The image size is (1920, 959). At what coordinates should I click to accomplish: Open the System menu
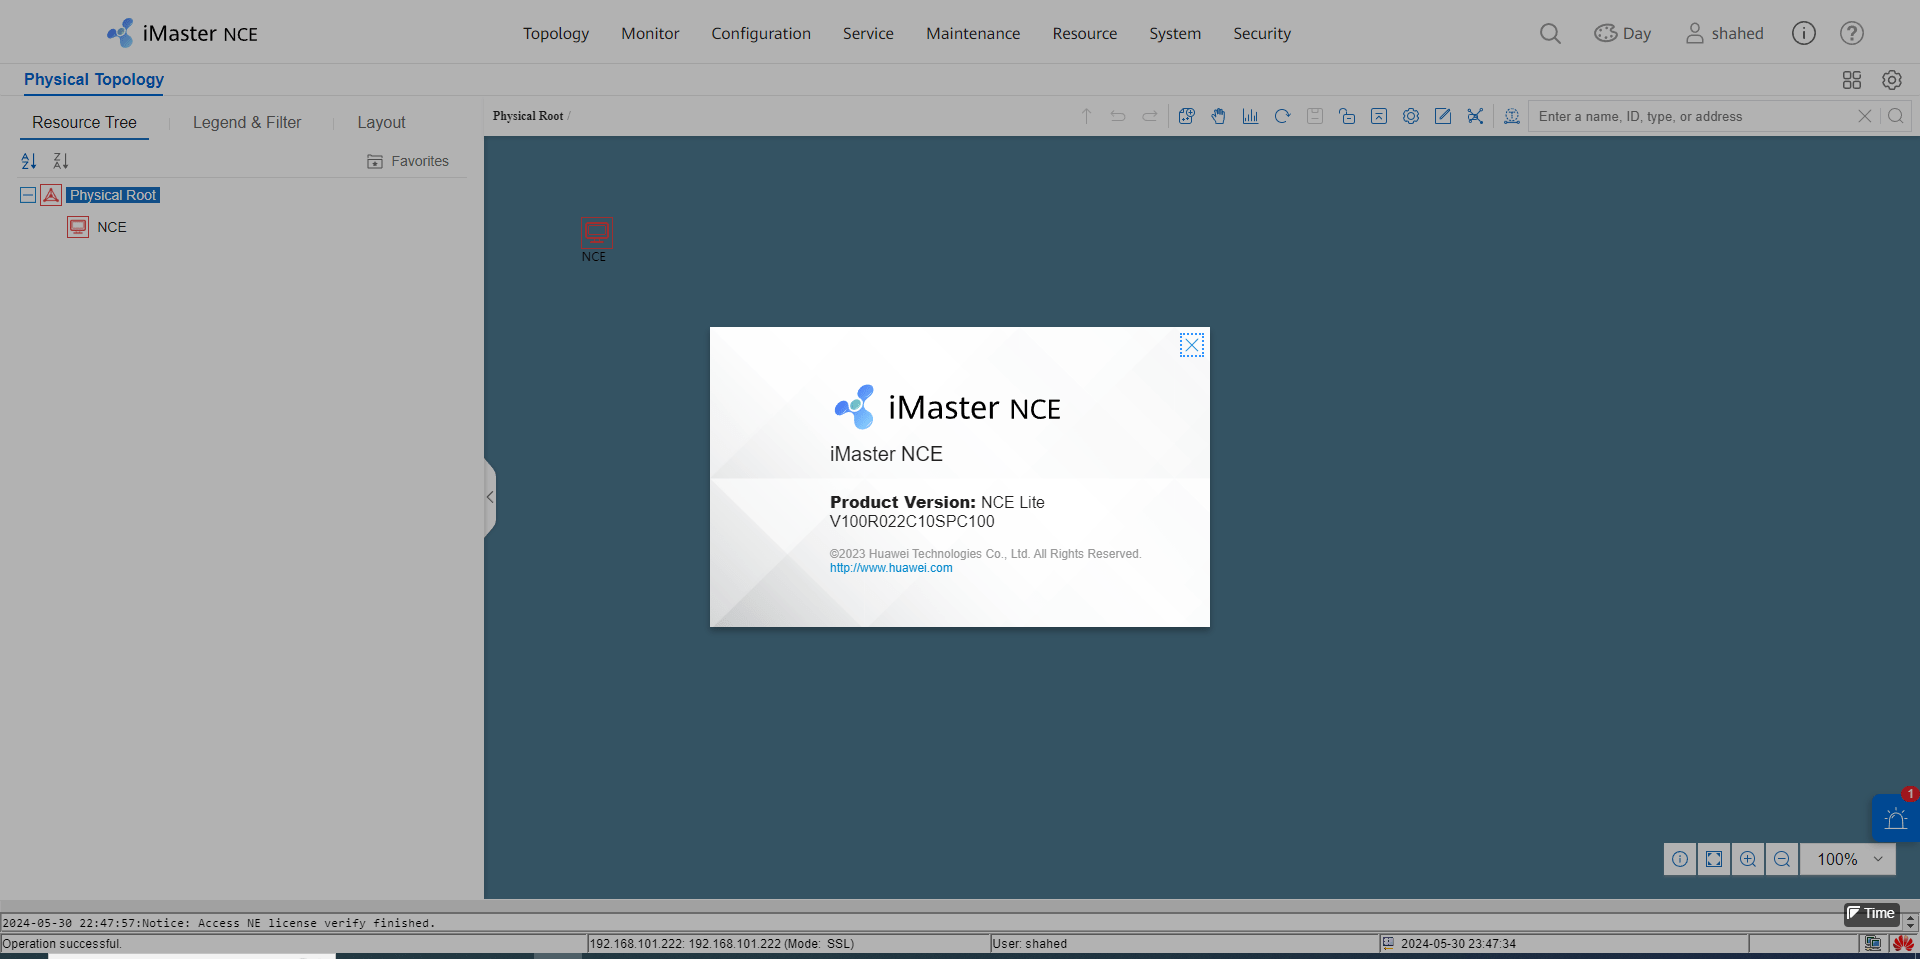[x=1175, y=33]
